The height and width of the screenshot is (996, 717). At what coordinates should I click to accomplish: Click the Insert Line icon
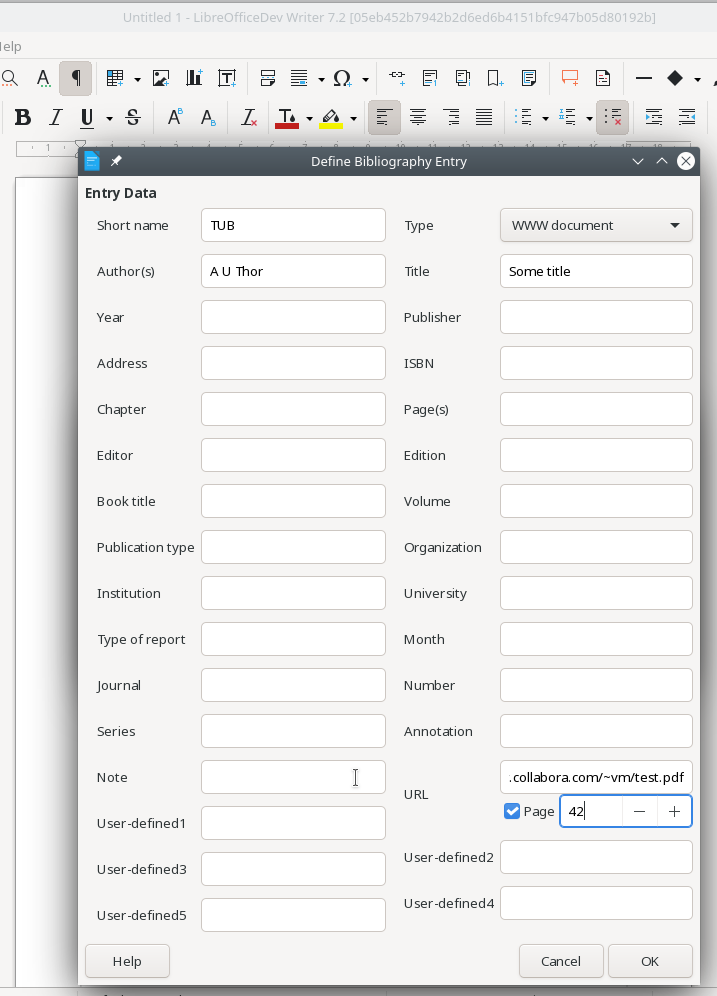[643, 78]
